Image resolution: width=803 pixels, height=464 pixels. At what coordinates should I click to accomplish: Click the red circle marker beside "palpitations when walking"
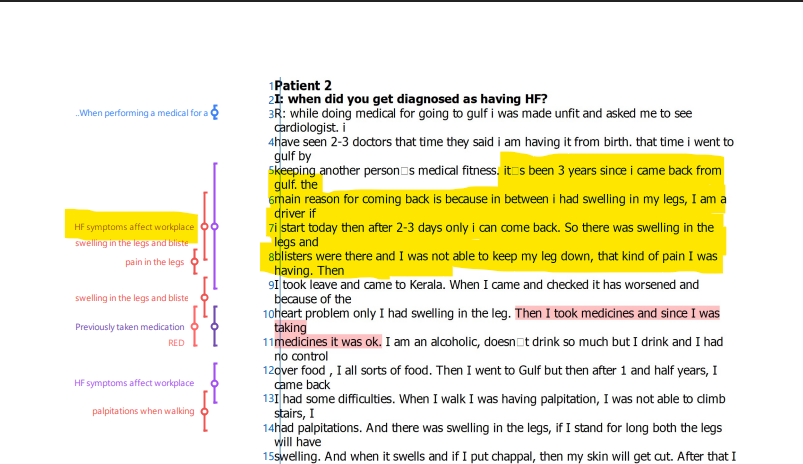[205, 411]
